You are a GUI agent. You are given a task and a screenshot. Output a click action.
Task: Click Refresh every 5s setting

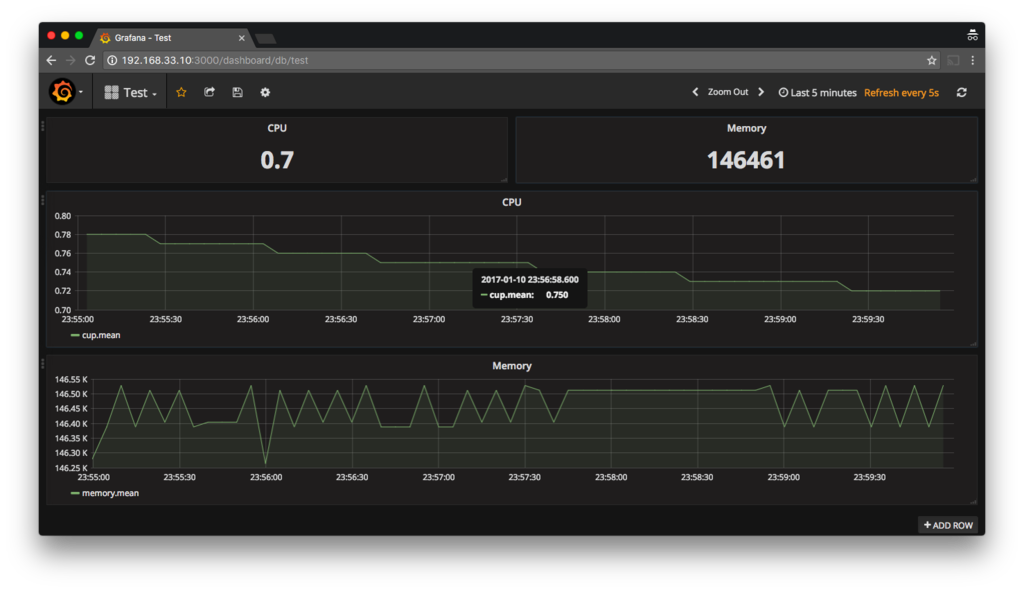(901, 93)
